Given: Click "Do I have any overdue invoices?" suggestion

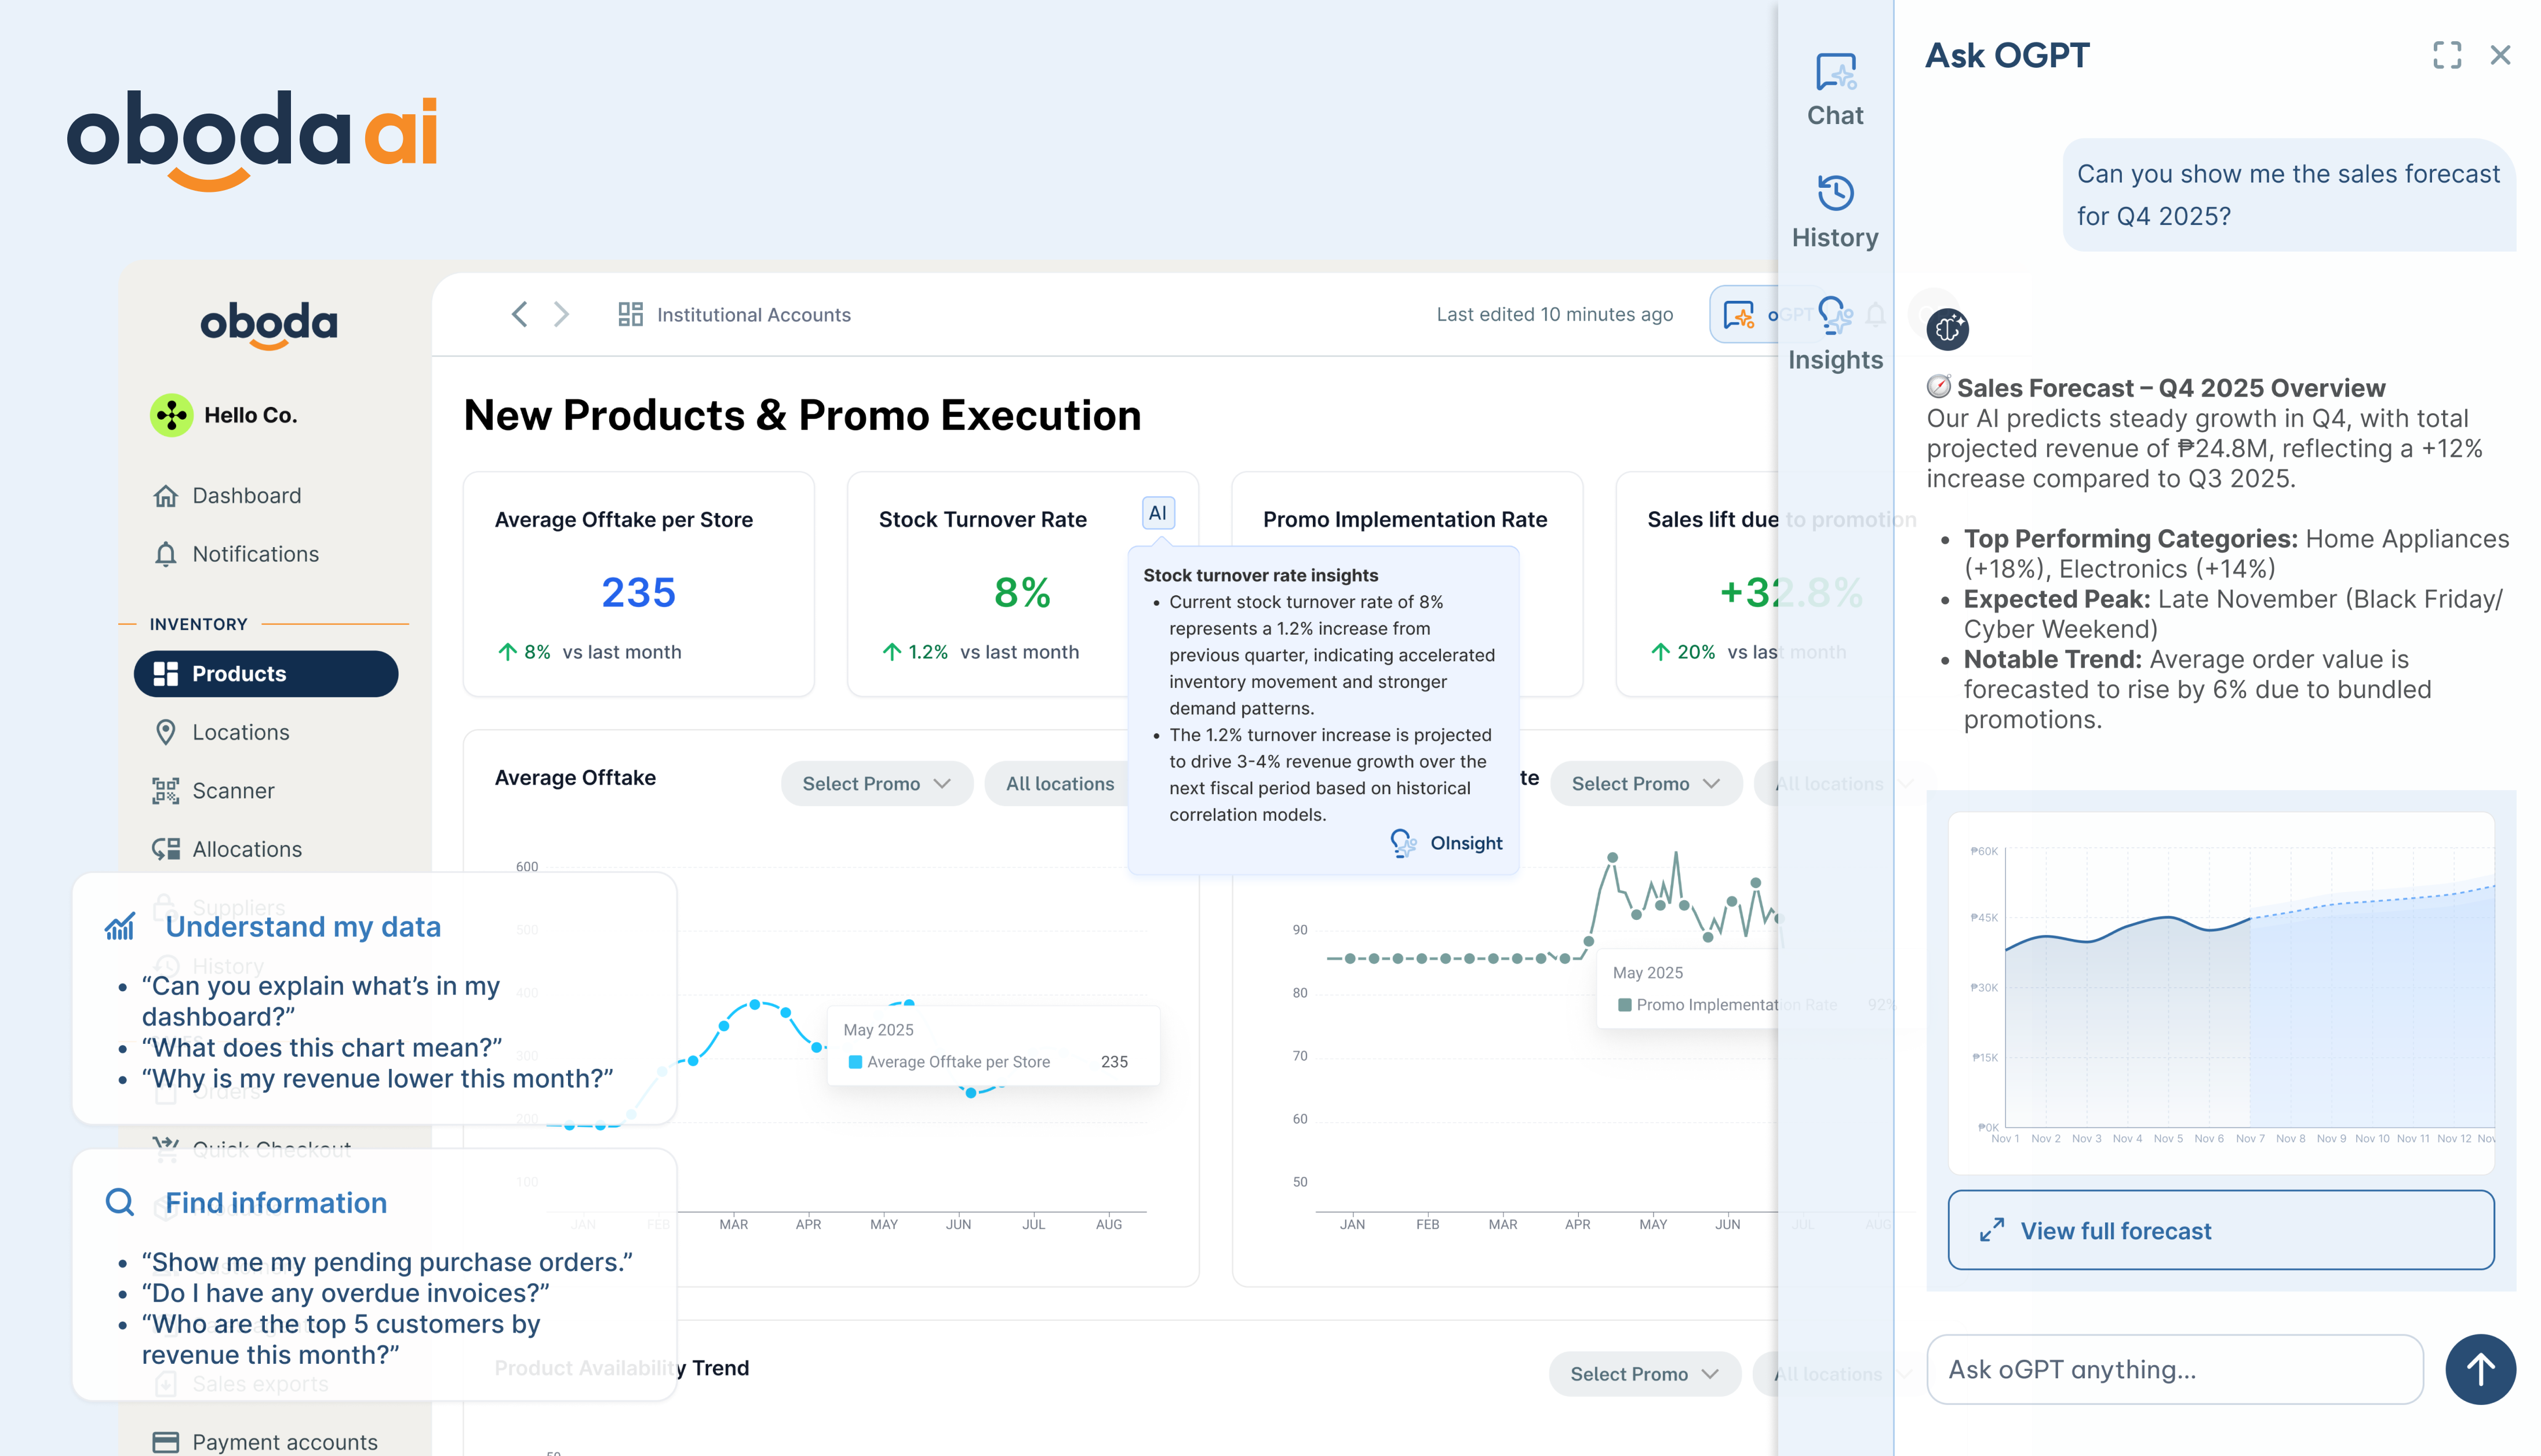Looking at the screenshot, I should click(346, 1293).
